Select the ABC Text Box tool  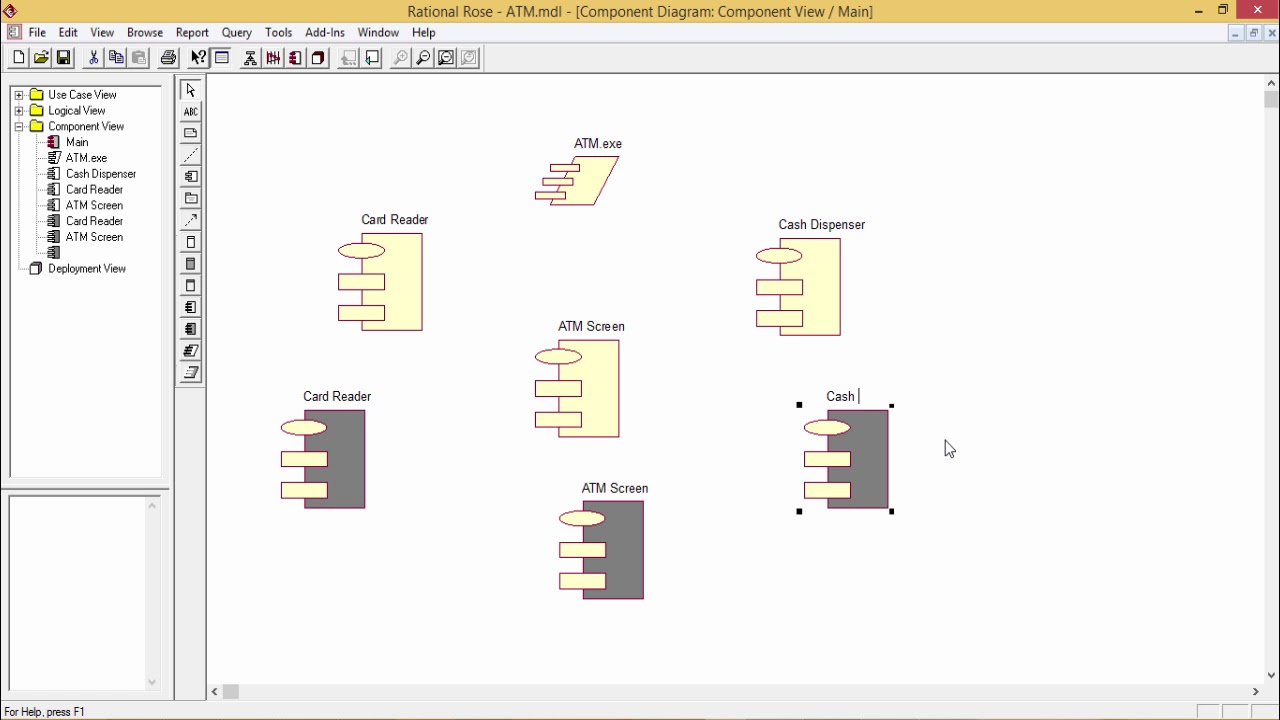(x=190, y=112)
